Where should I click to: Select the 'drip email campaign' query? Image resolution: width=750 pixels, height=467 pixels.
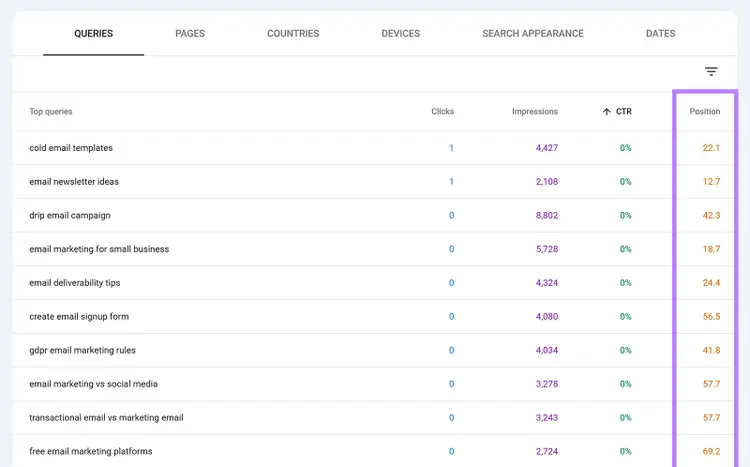coord(70,215)
